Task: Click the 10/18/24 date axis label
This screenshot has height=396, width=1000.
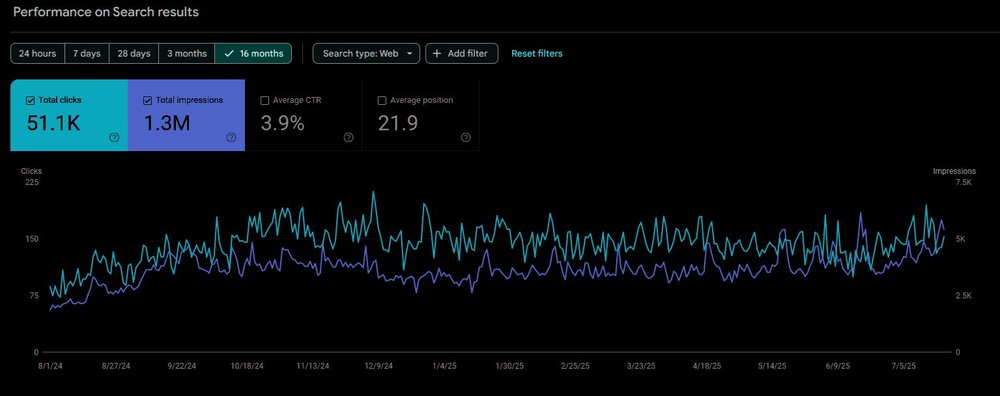Action: point(247,366)
